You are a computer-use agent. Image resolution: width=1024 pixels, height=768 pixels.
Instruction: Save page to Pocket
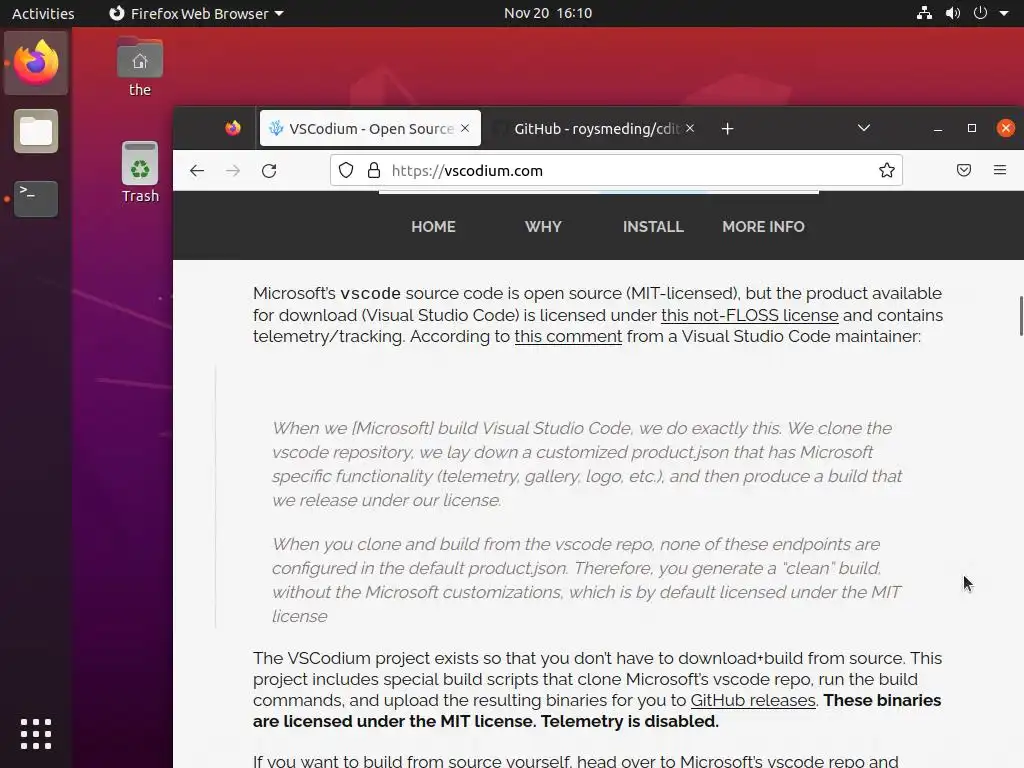point(964,170)
